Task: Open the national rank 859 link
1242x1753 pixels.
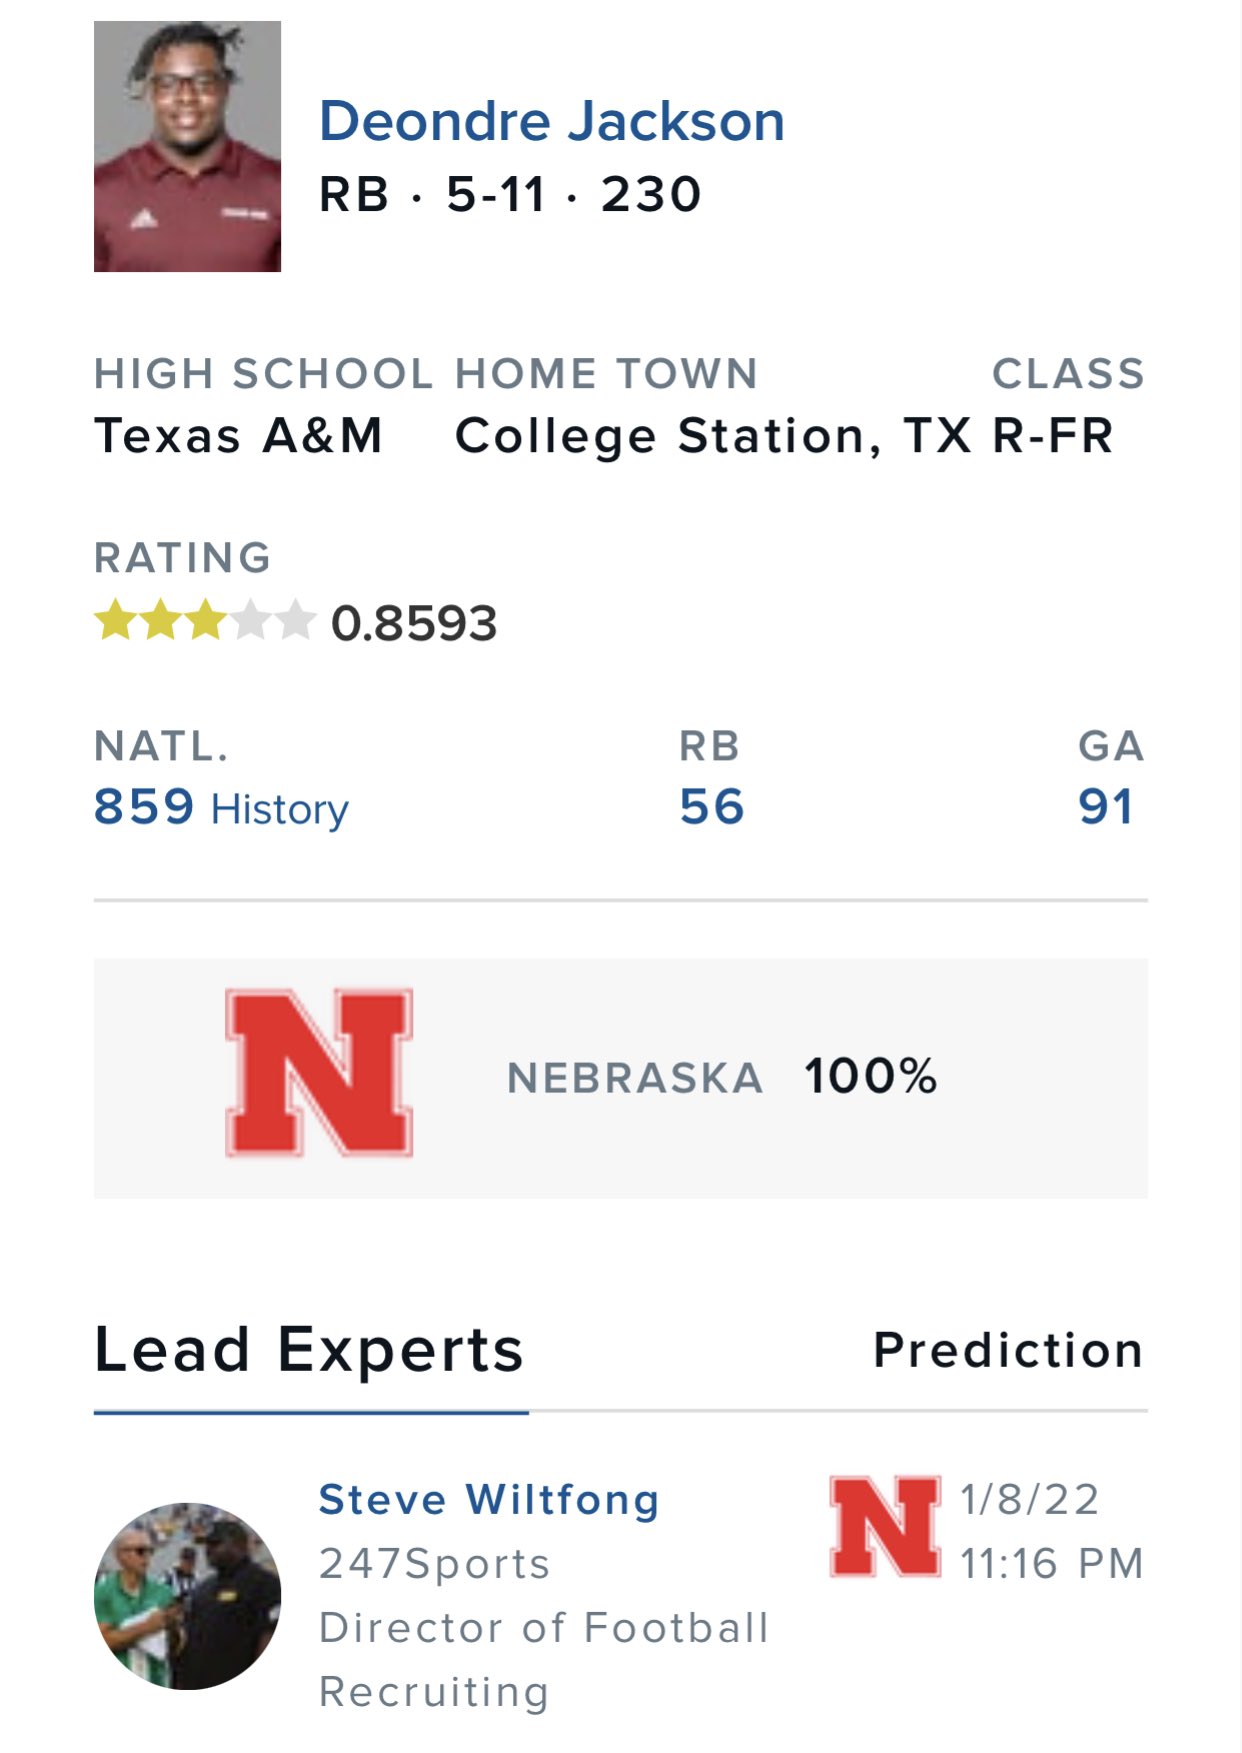Action: point(144,807)
